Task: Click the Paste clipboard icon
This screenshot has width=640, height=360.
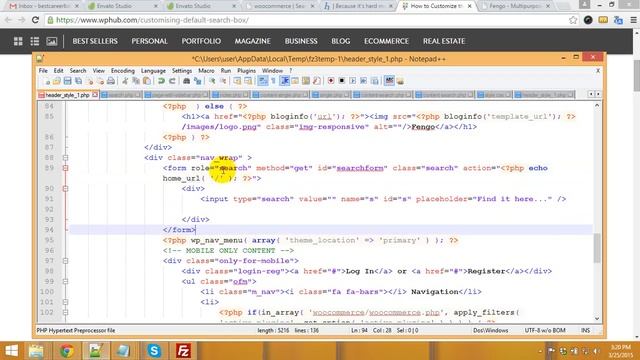Action: (147, 81)
